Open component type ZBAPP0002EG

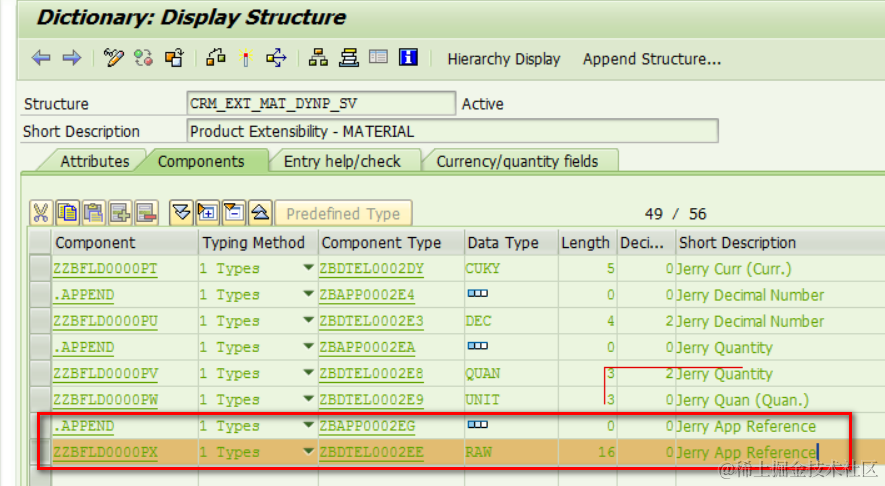click(x=367, y=426)
